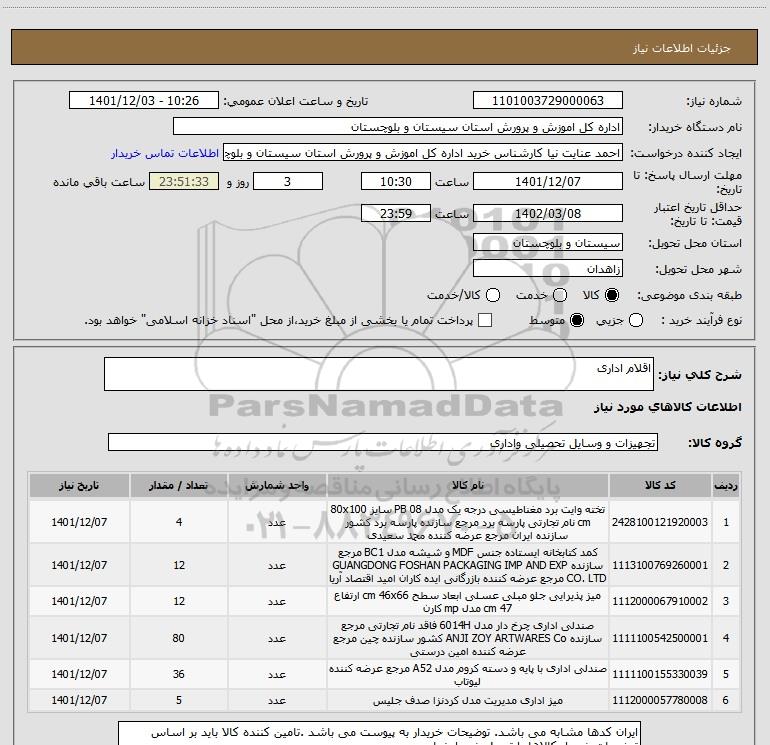The height and width of the screenshot is (745, 770).
Task: Select item code 1113100769260001
Action: coord(660,565)
